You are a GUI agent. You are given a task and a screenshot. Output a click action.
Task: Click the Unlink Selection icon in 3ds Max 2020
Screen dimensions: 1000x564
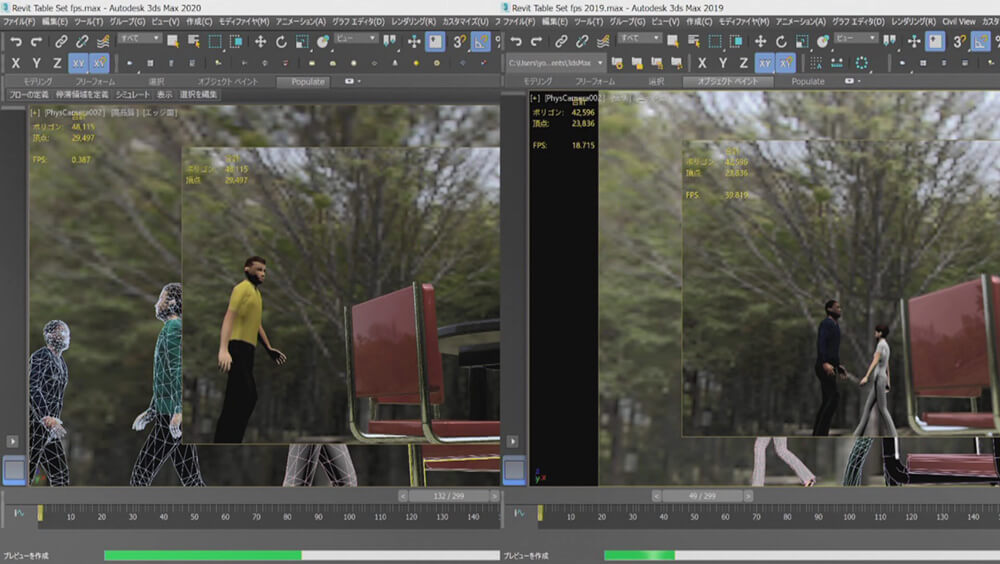coord(82,42)
